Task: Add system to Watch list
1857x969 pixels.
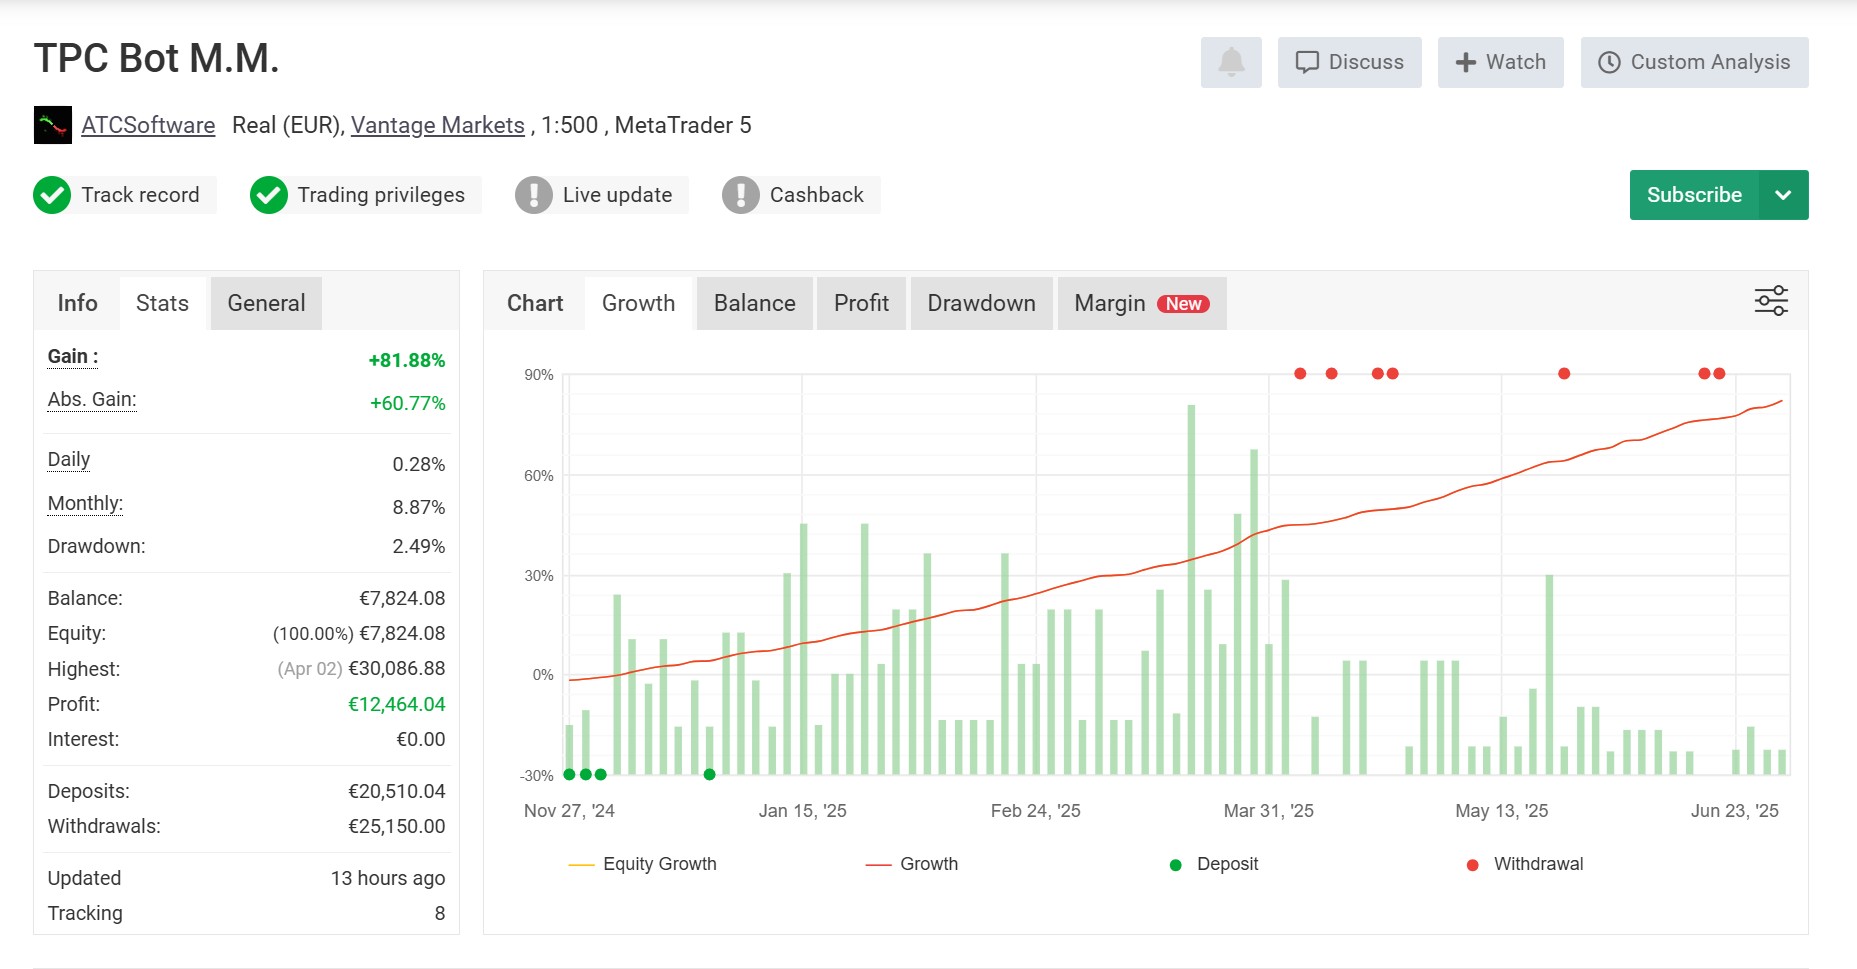Action: tap(1500, 62)
